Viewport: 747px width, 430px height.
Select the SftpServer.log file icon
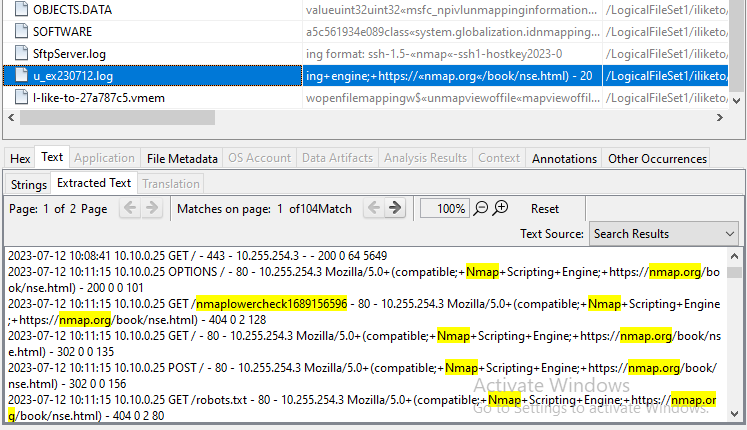click(x=21, y=53)
